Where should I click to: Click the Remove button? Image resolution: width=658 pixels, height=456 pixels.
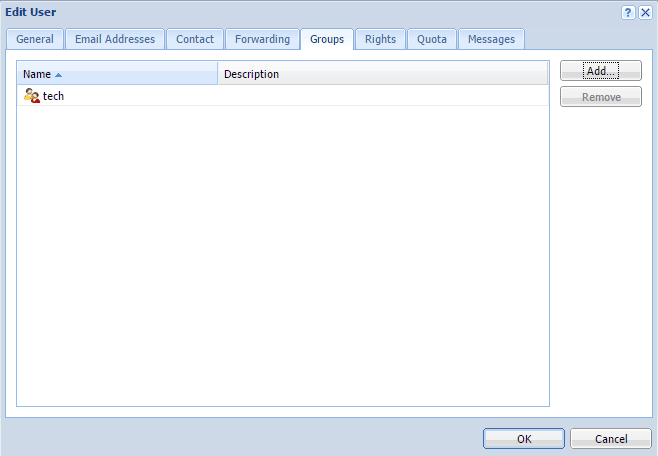[600, 97]
